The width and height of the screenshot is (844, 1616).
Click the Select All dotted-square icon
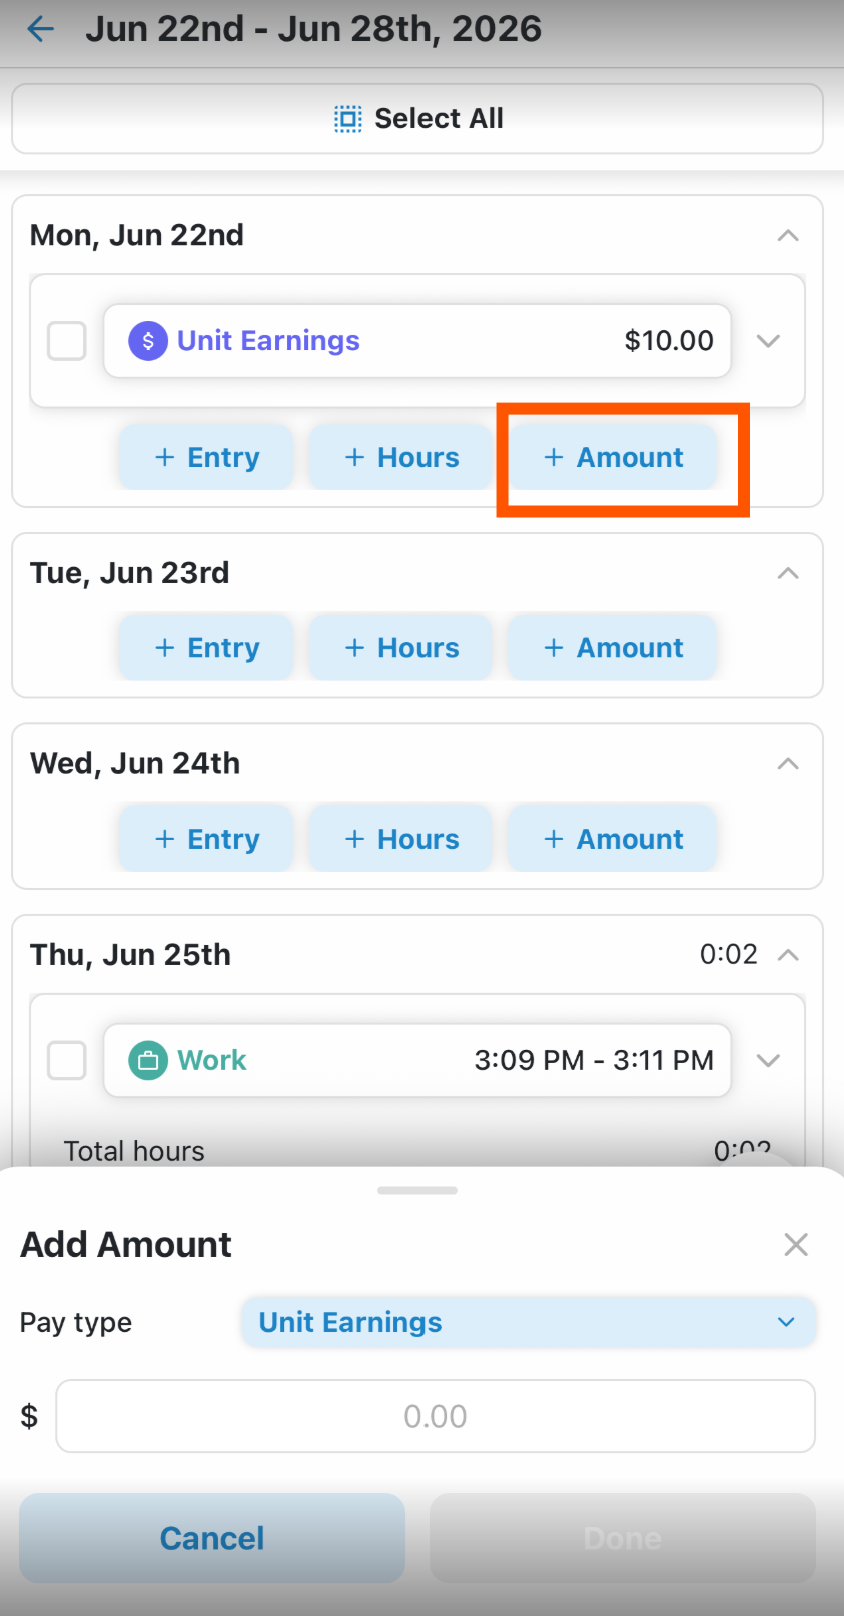[347, 119]
